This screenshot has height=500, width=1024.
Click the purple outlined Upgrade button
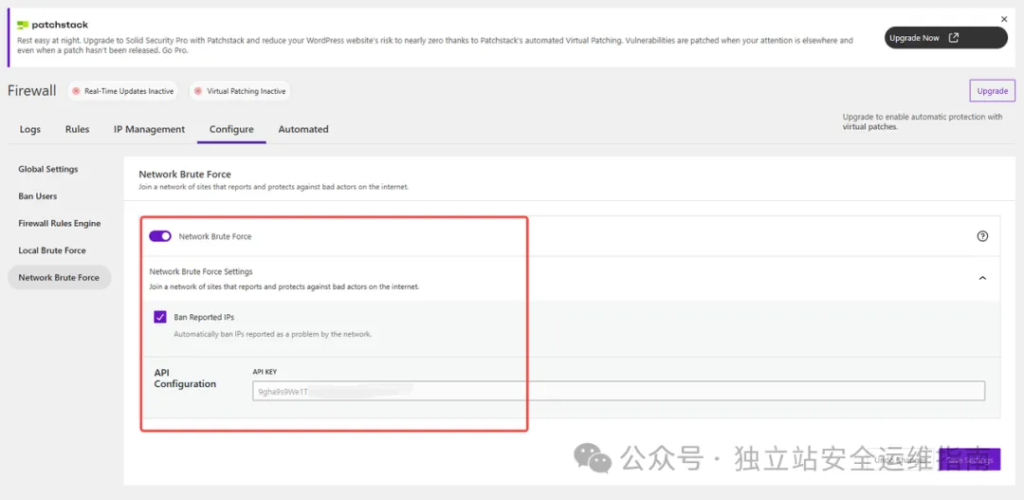click(x=992, y=91)
